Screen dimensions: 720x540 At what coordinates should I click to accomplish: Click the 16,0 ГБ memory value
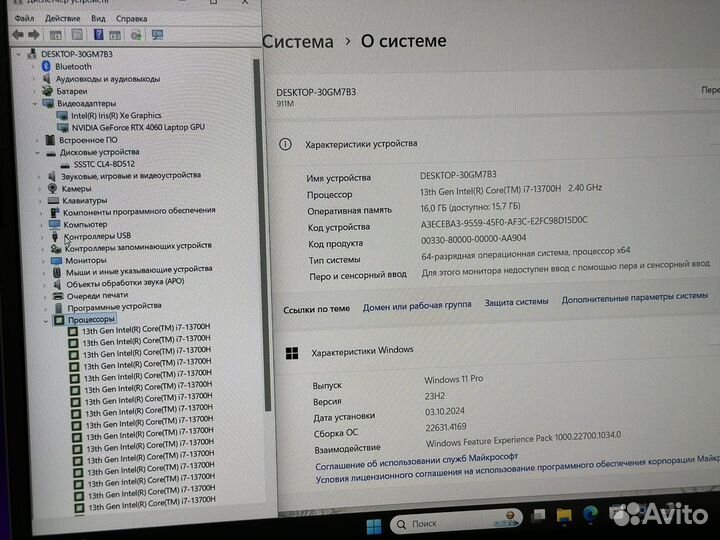470,207
